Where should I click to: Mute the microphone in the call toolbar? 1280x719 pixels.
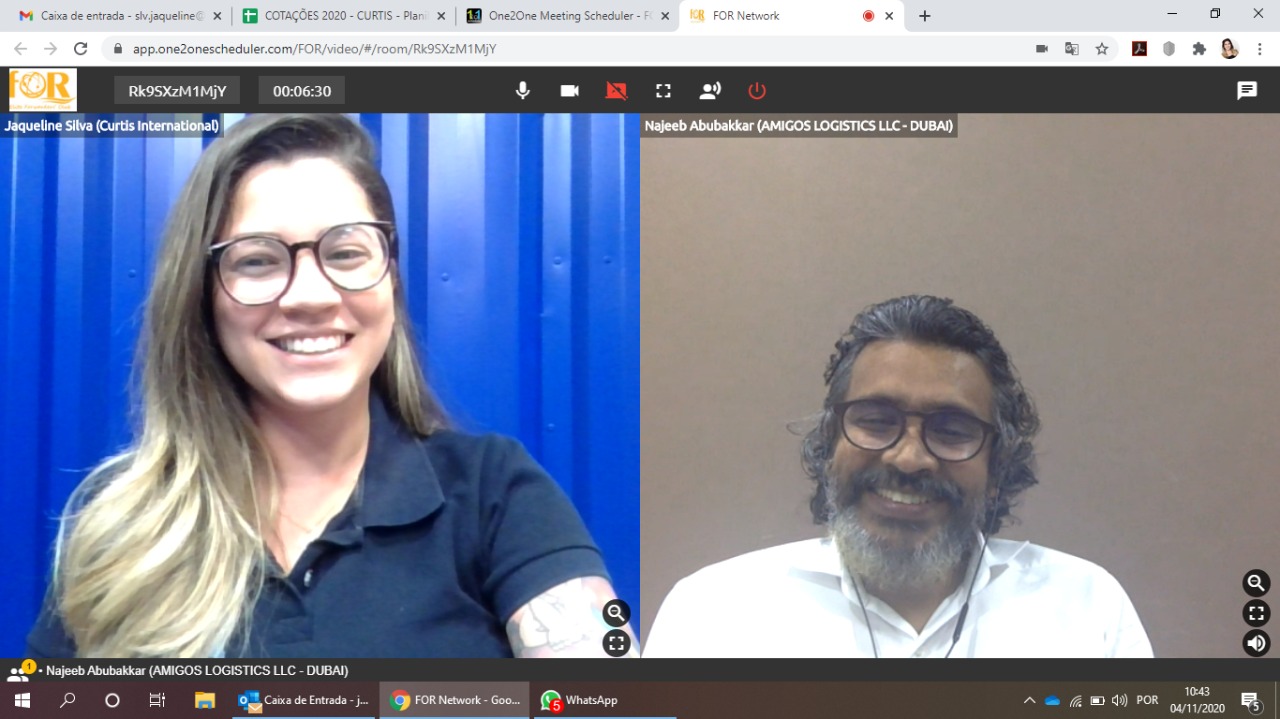pos(522,91)
